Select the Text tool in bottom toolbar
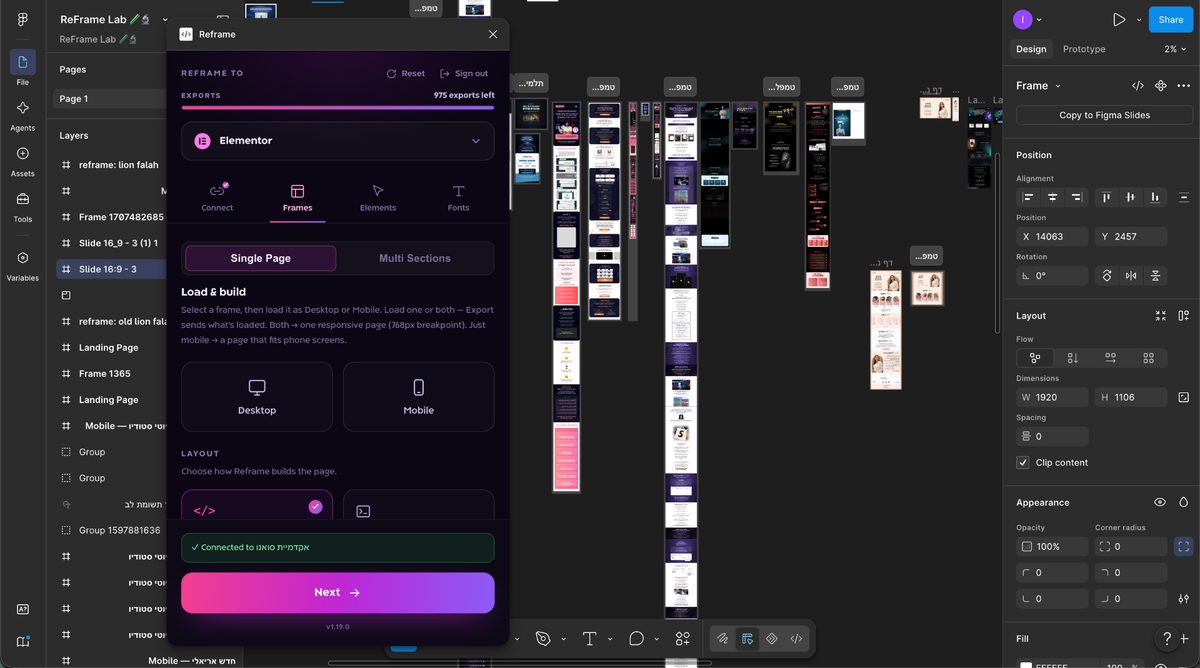The height and width of the screenshot is (668, 1200). coord(590,638)
